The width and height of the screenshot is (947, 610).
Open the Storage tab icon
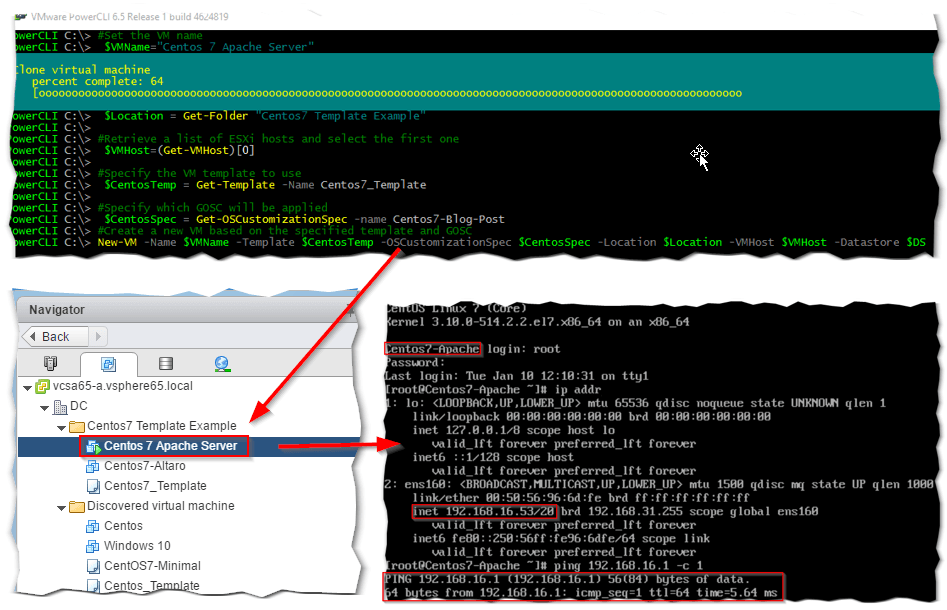165,364
